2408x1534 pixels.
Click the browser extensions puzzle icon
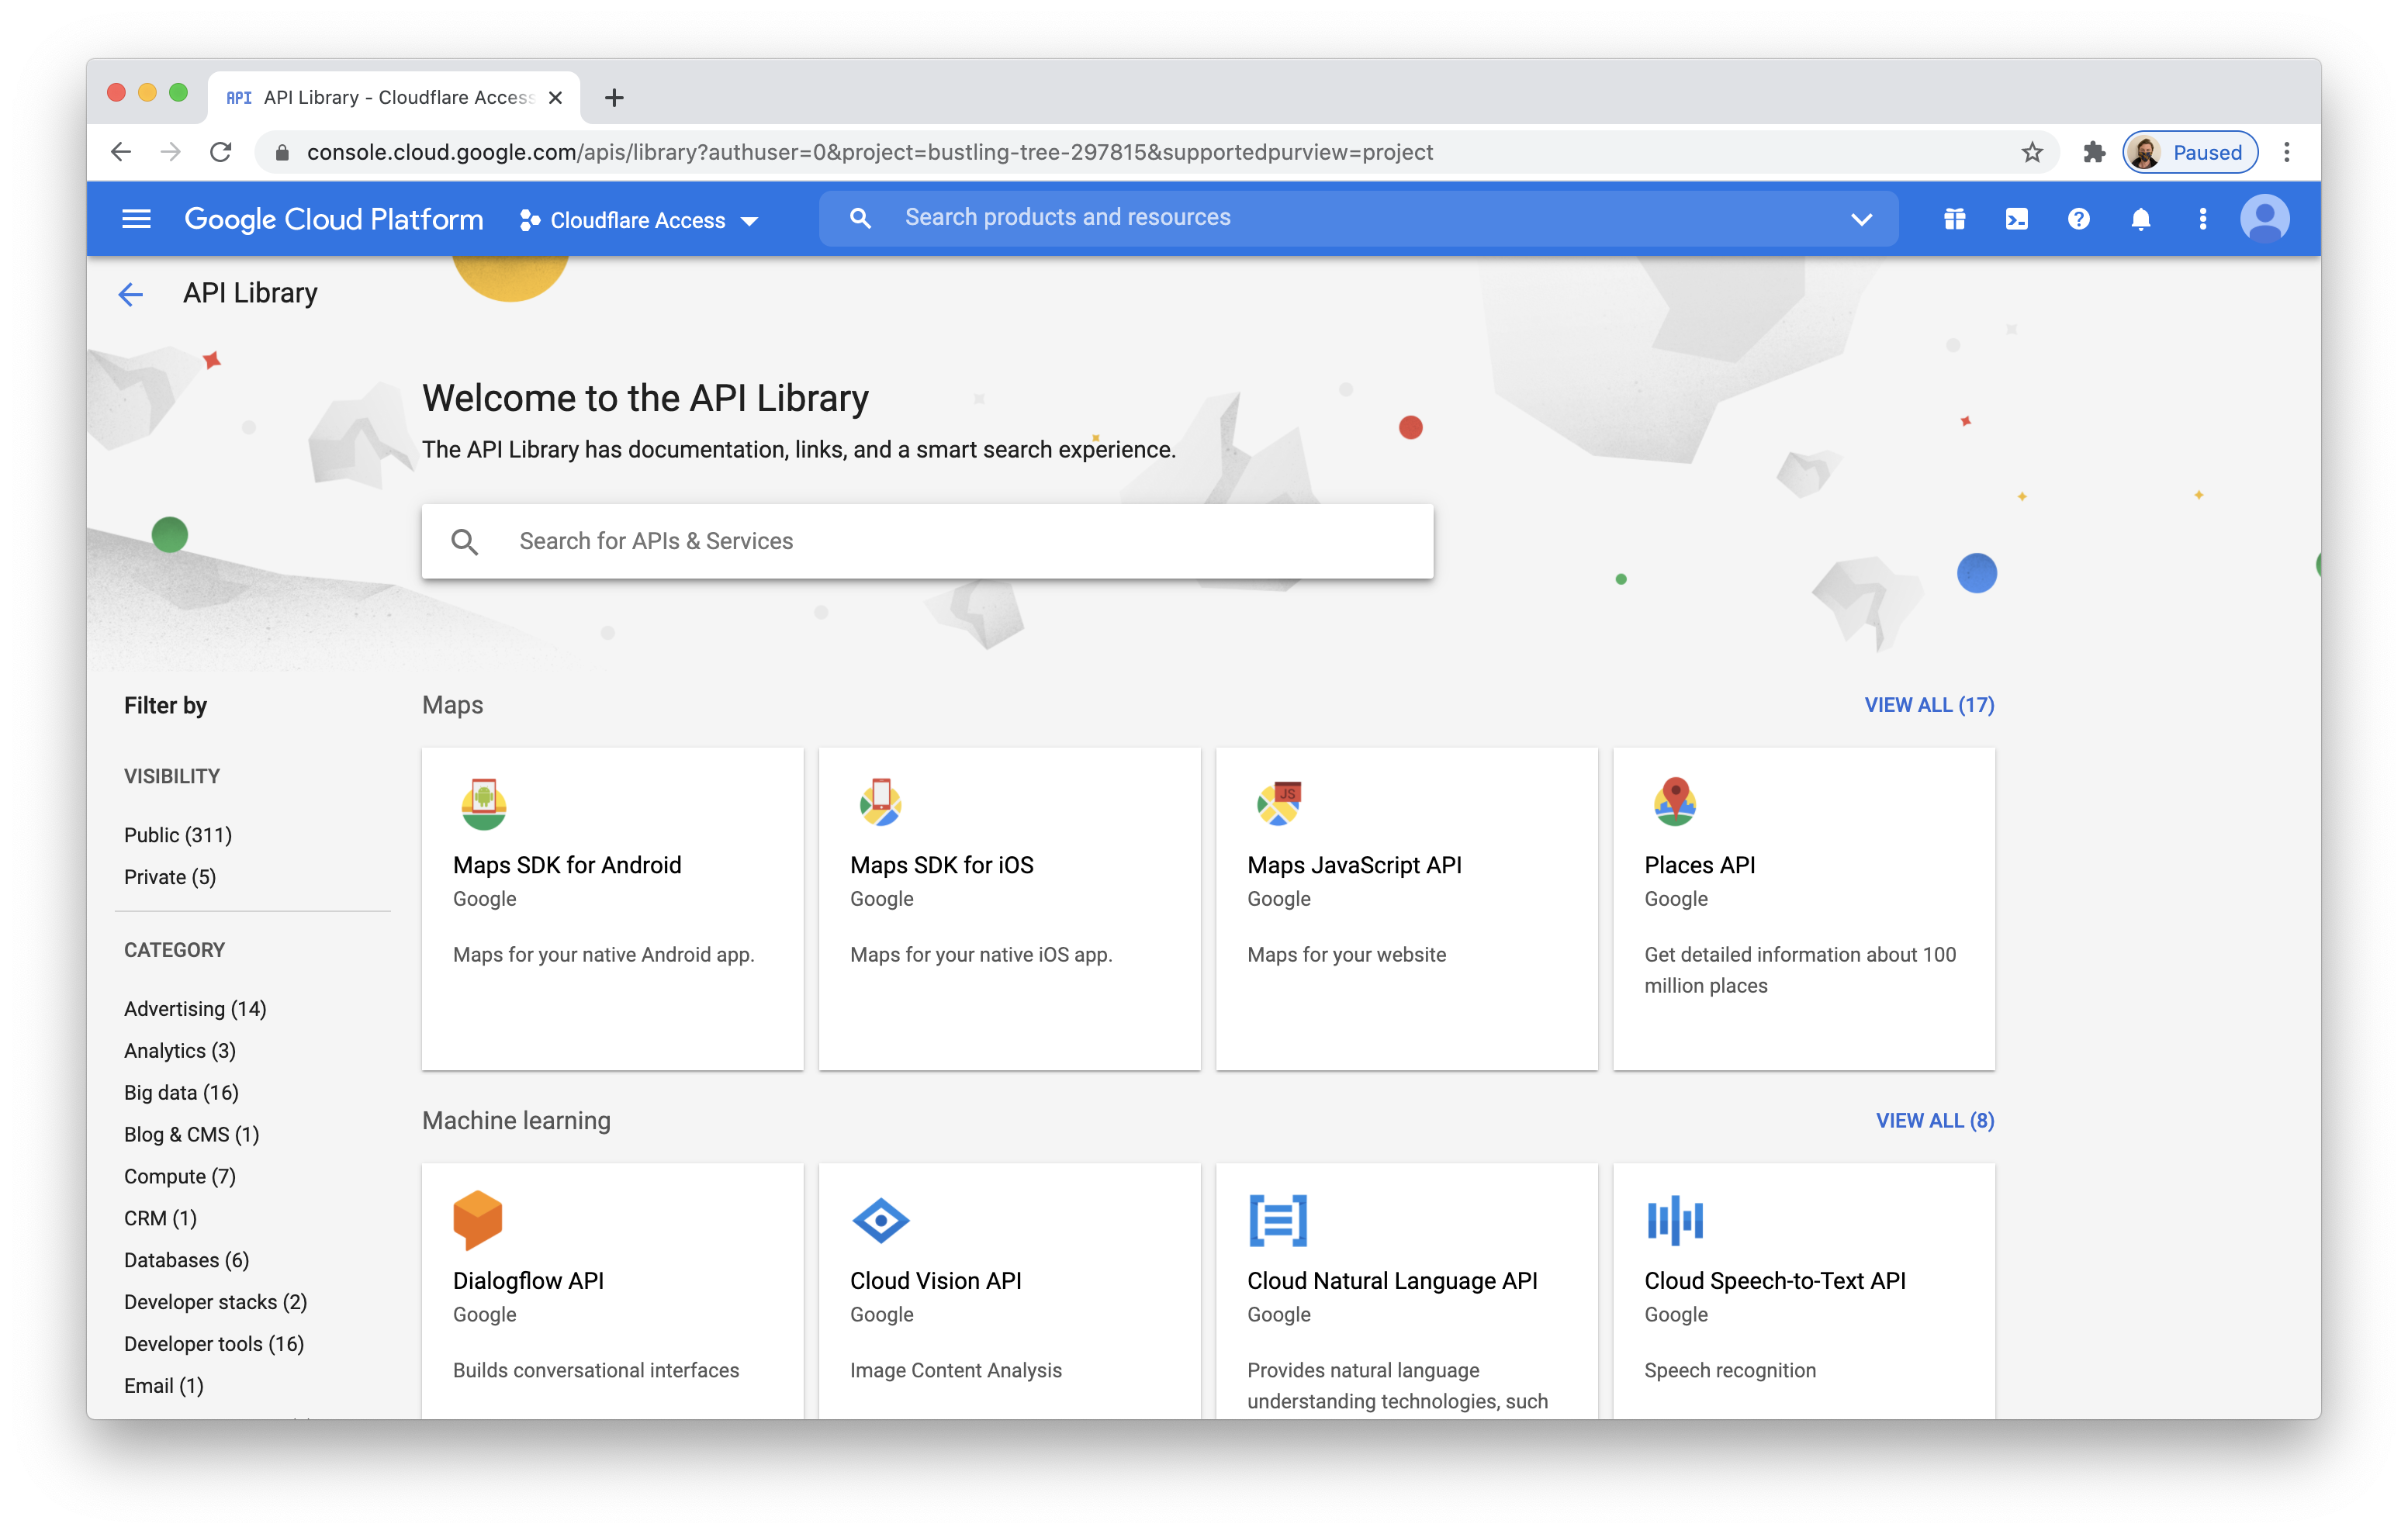2093,152
